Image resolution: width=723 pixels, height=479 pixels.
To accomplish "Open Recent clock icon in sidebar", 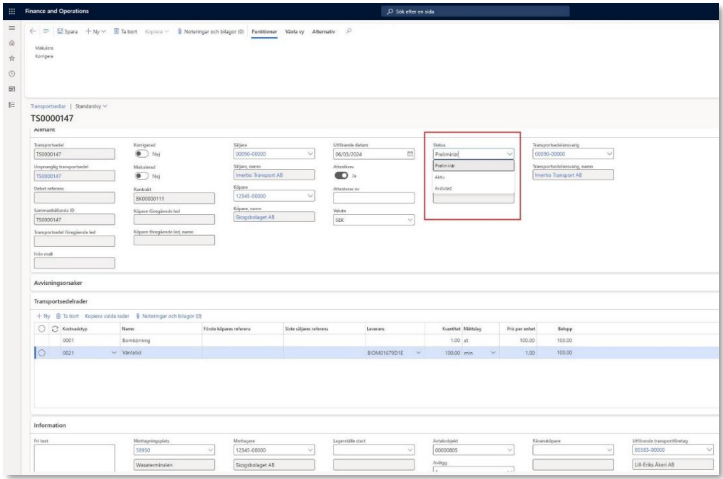I will coord(9,74).
